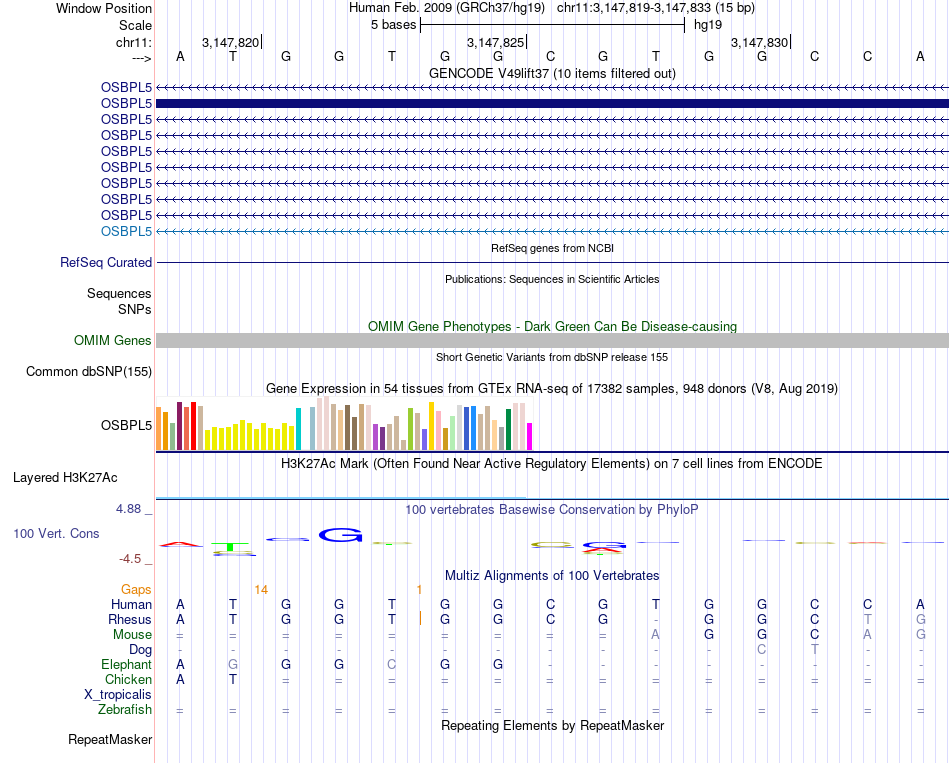The image size is (950, 763).
Task: Click the Scale label
Action: point(135,25)
